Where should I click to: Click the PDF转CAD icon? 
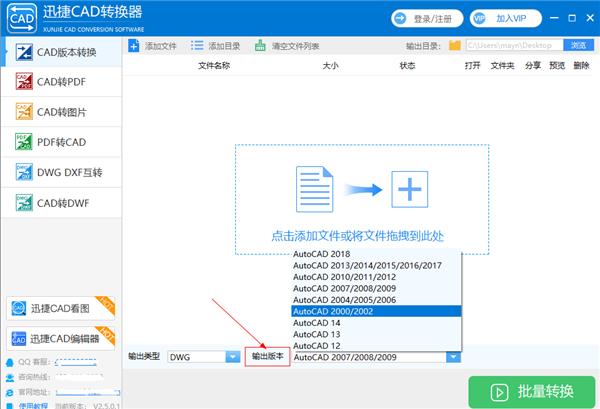[x=24, y=142]
